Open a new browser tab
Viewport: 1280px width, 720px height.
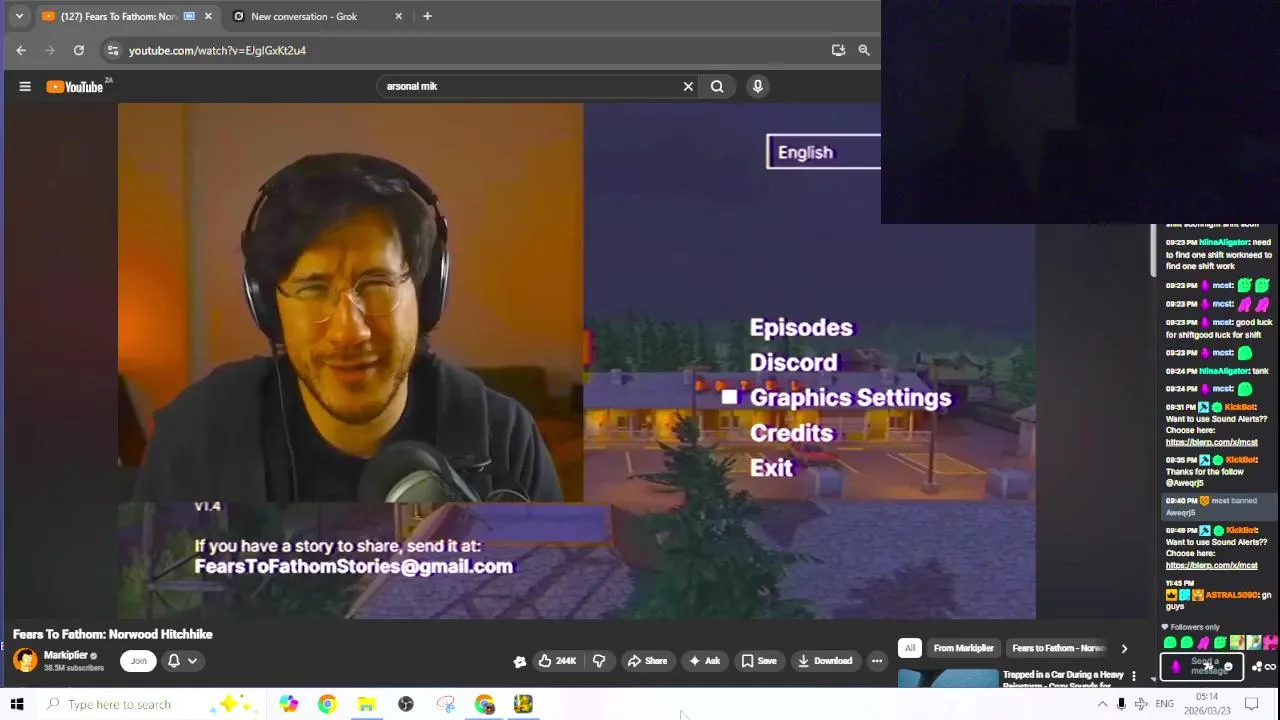(427, 16)
